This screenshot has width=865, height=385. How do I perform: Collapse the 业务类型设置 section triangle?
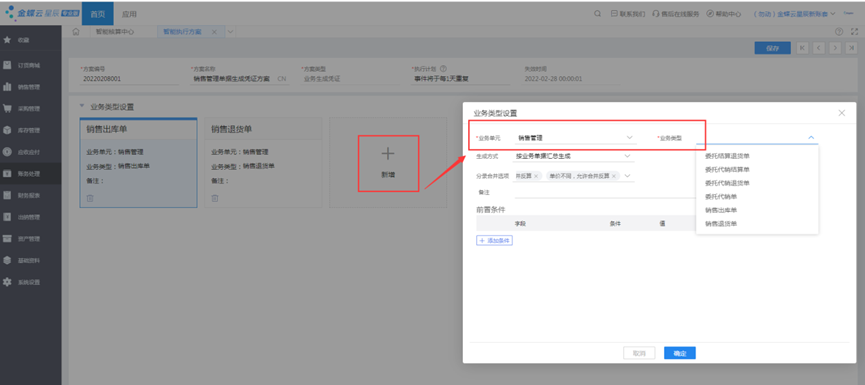pos(82,106)
